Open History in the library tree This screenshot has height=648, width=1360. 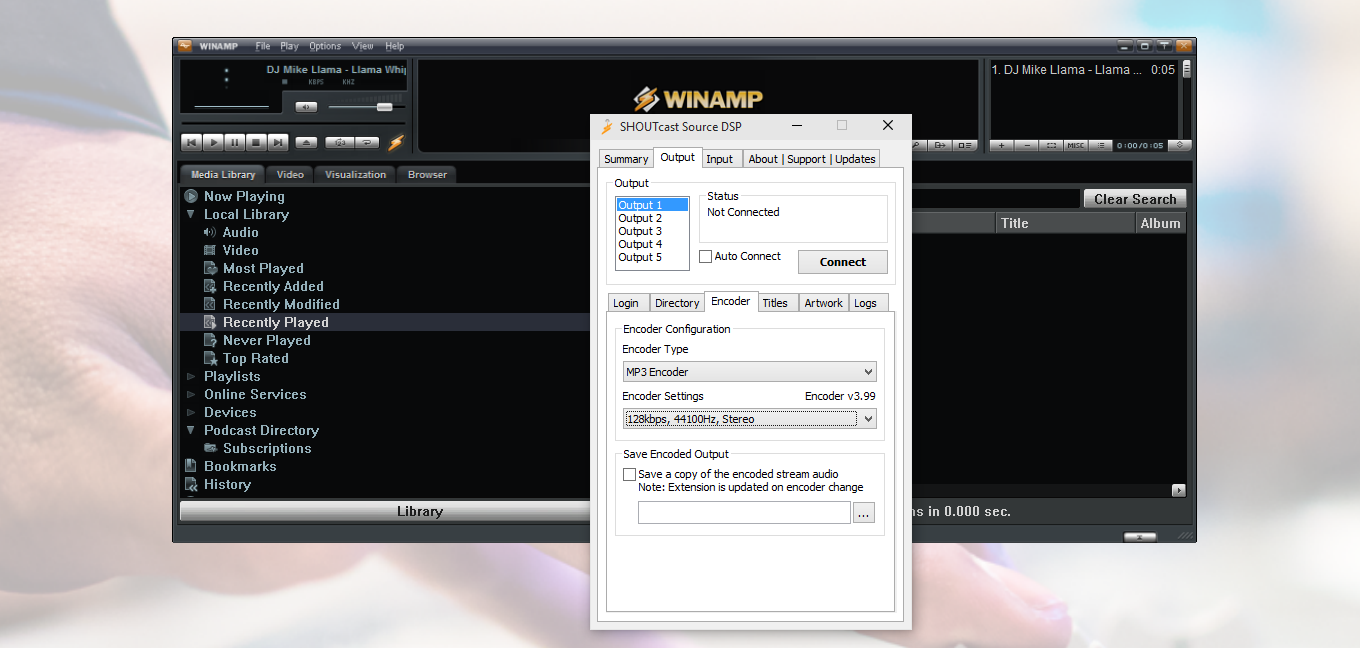tap(227, 484)
